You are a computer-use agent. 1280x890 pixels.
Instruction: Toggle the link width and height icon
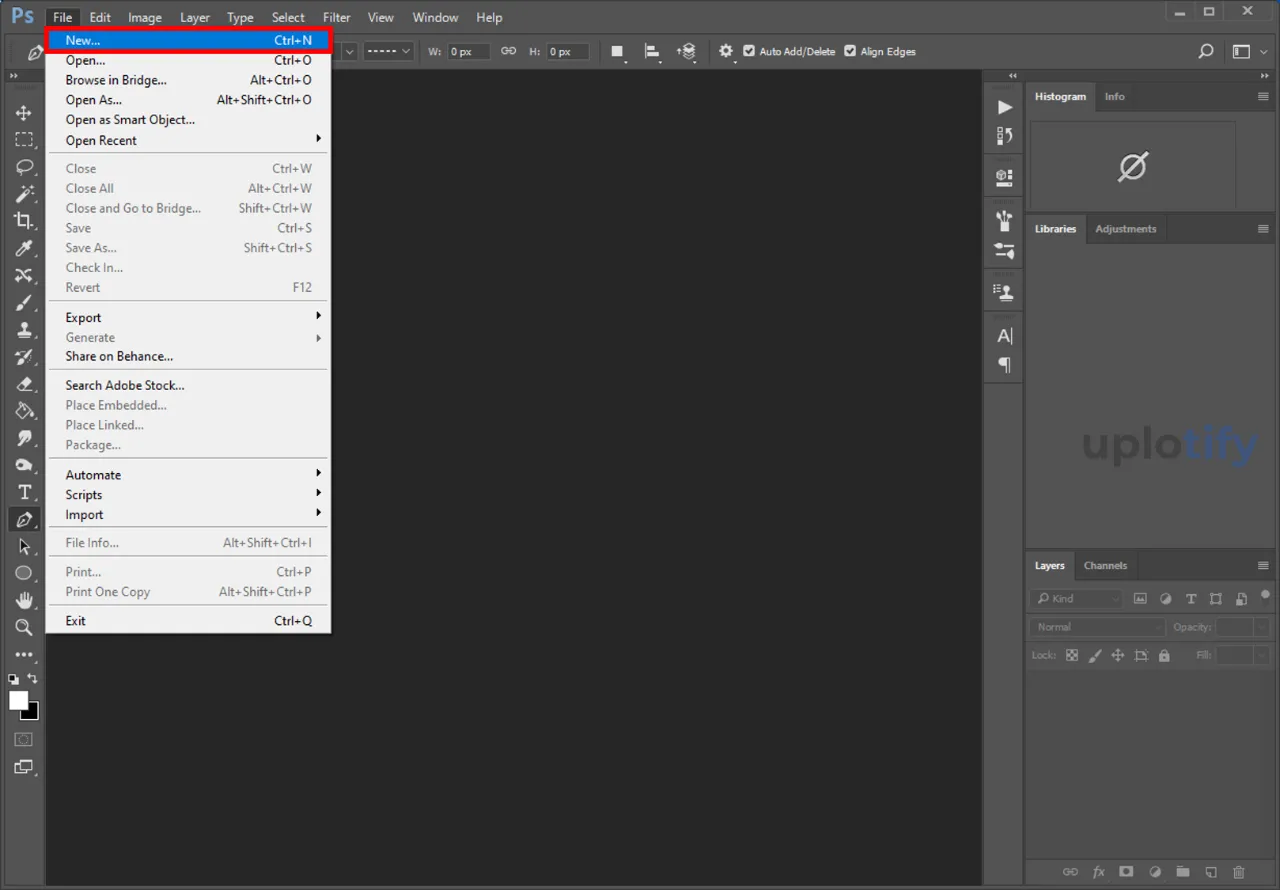tap(508, 51)
